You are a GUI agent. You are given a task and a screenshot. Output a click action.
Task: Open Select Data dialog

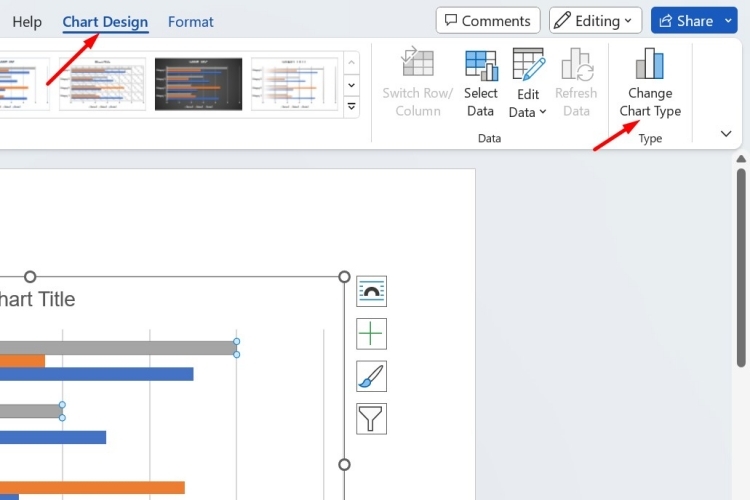tap(481, 83)
